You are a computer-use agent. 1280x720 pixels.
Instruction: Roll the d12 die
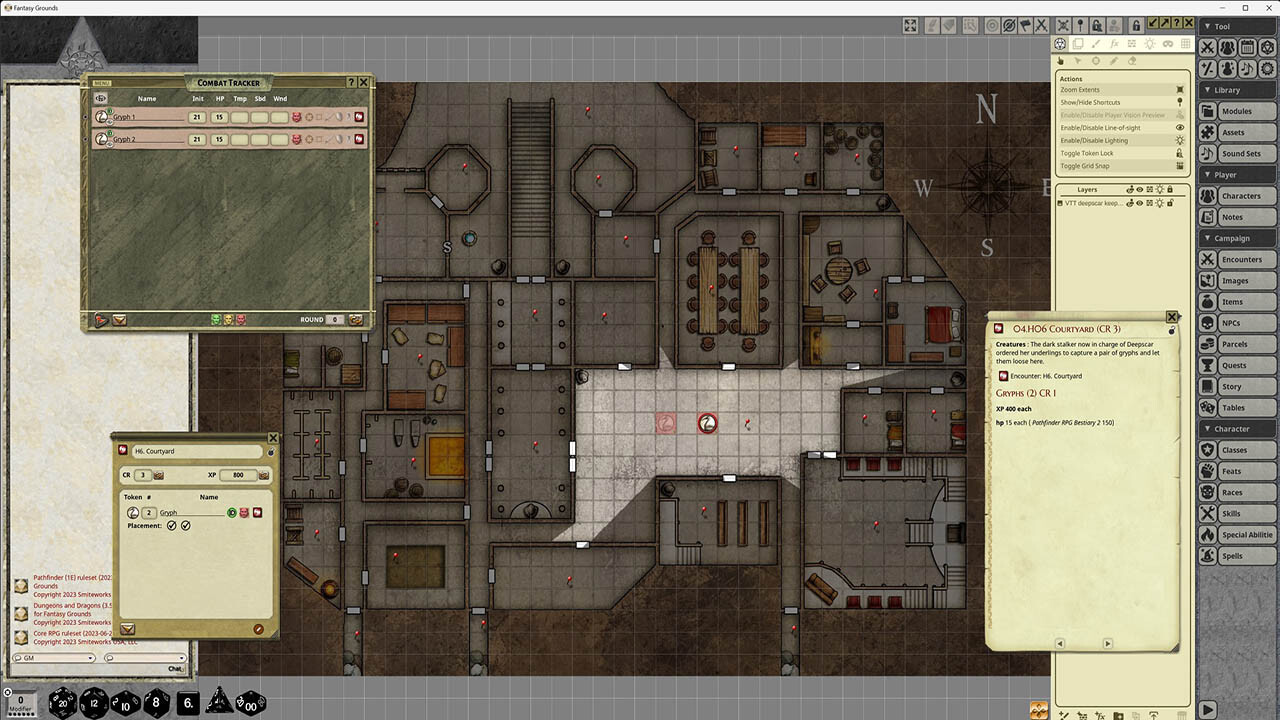point(94,703)
